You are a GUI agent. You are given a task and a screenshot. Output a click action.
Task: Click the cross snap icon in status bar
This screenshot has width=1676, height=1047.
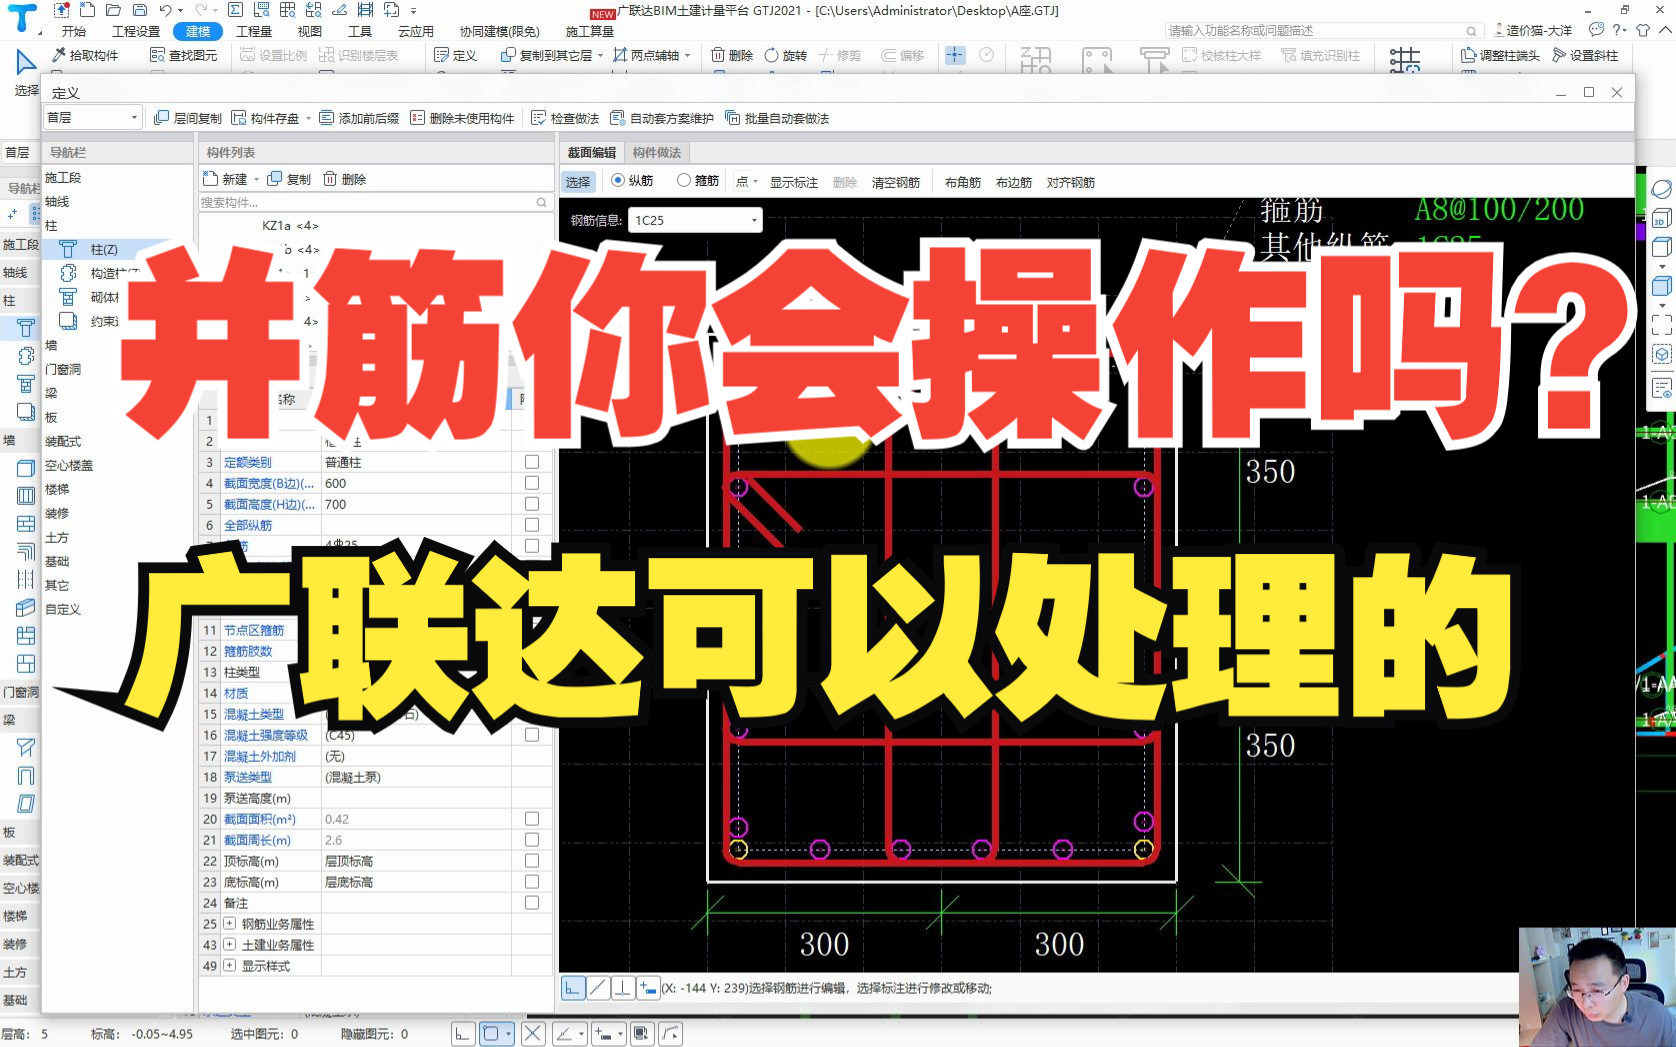point(533,1034)
